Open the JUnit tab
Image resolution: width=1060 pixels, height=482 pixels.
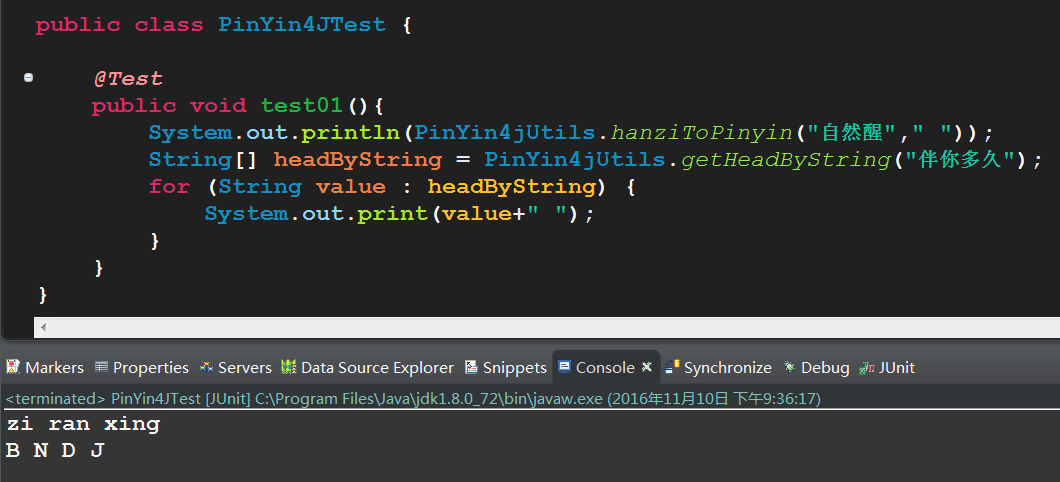886,368
